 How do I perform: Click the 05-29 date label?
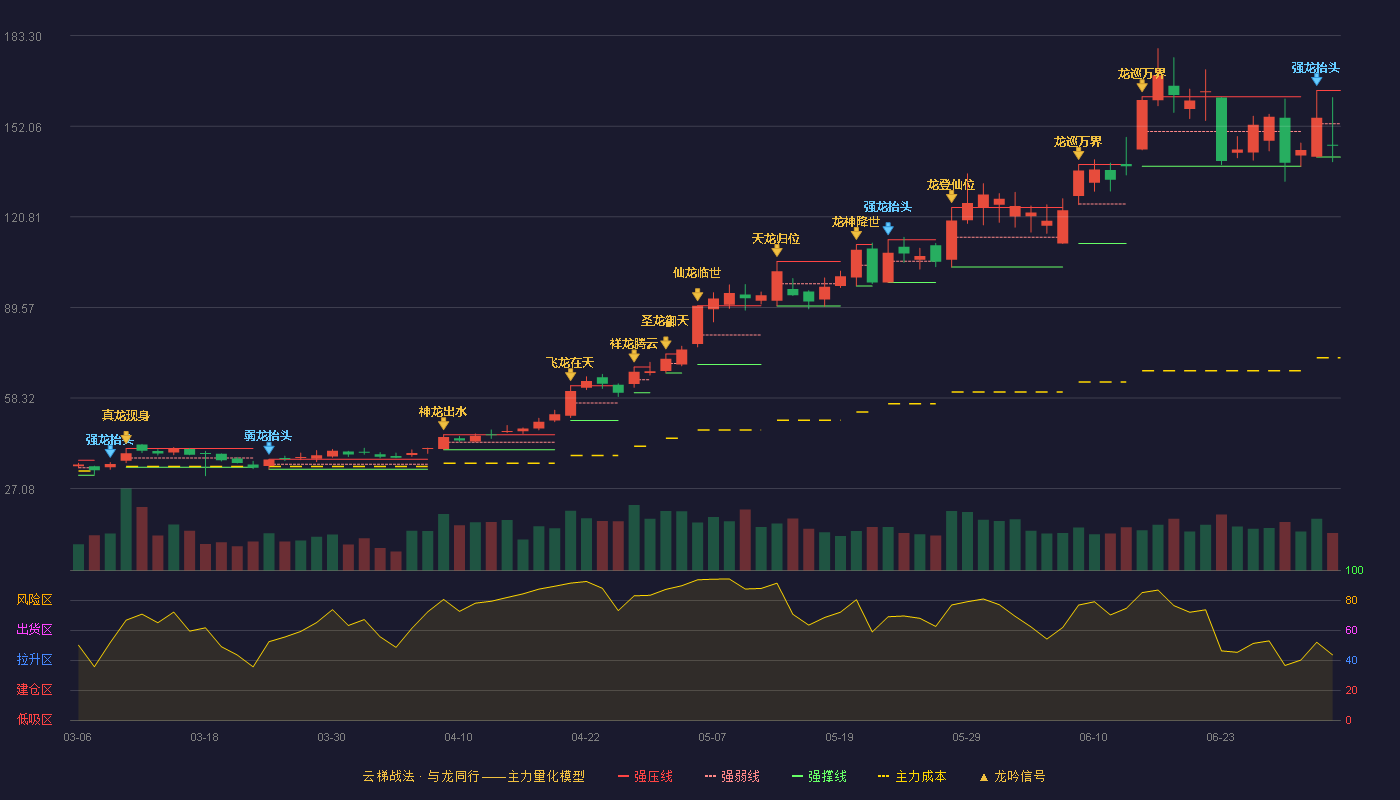[966, 737]
